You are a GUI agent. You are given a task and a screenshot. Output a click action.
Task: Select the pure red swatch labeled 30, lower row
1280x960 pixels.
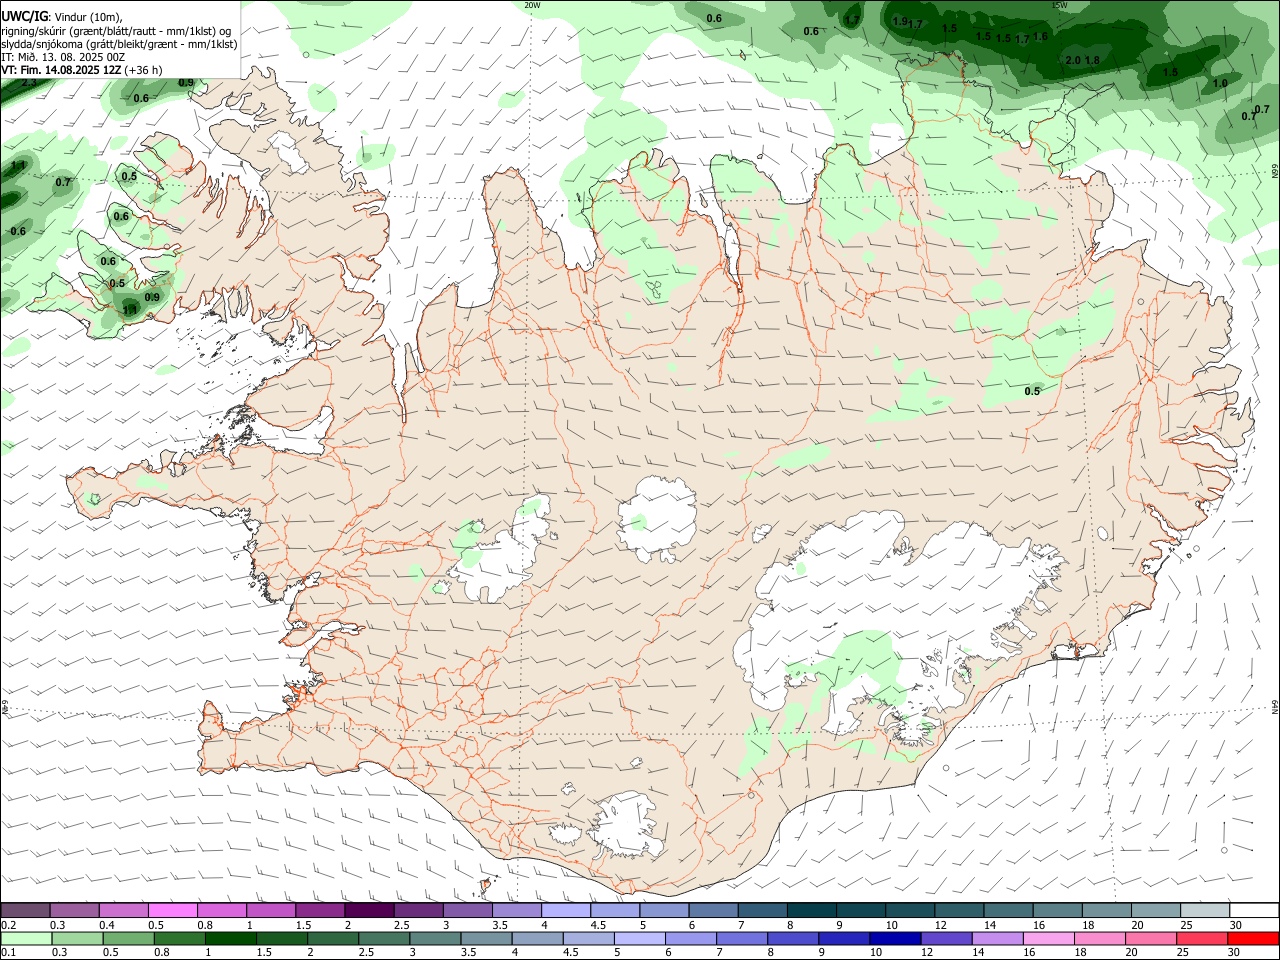(1253, 938)
